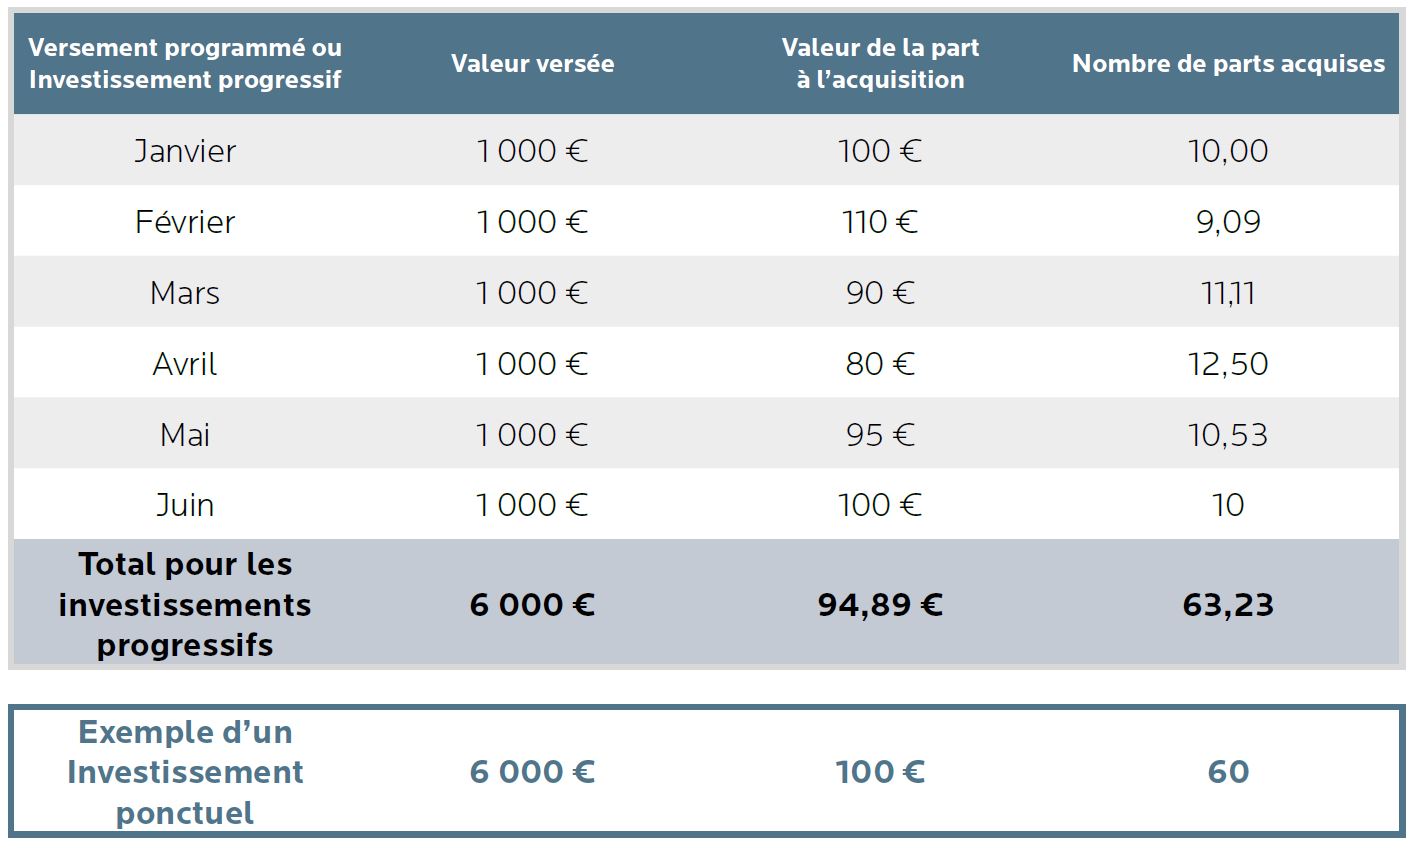Viewport: 1416px width, 848px height.
Task: Select the Février month cell
Action: (185, 222)
